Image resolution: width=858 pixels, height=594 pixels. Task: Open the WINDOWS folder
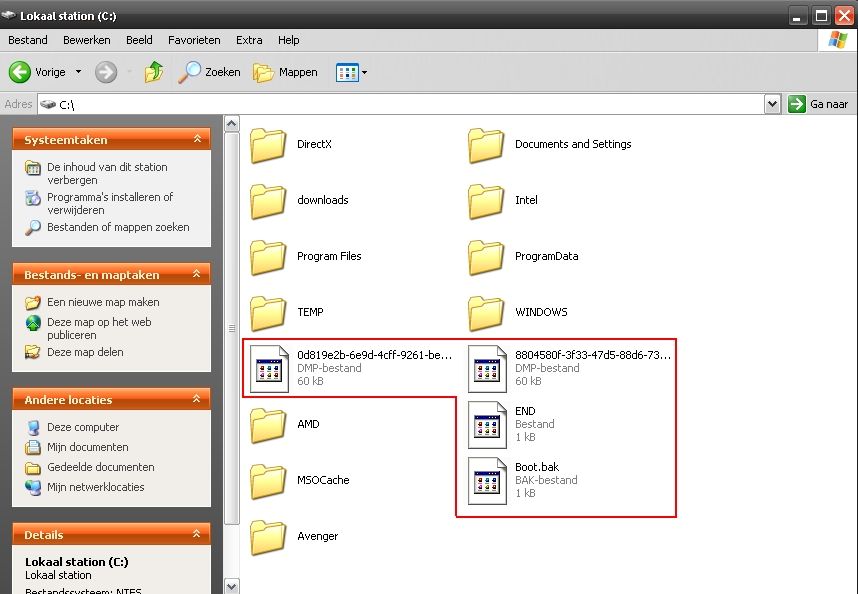pos(486,313)
